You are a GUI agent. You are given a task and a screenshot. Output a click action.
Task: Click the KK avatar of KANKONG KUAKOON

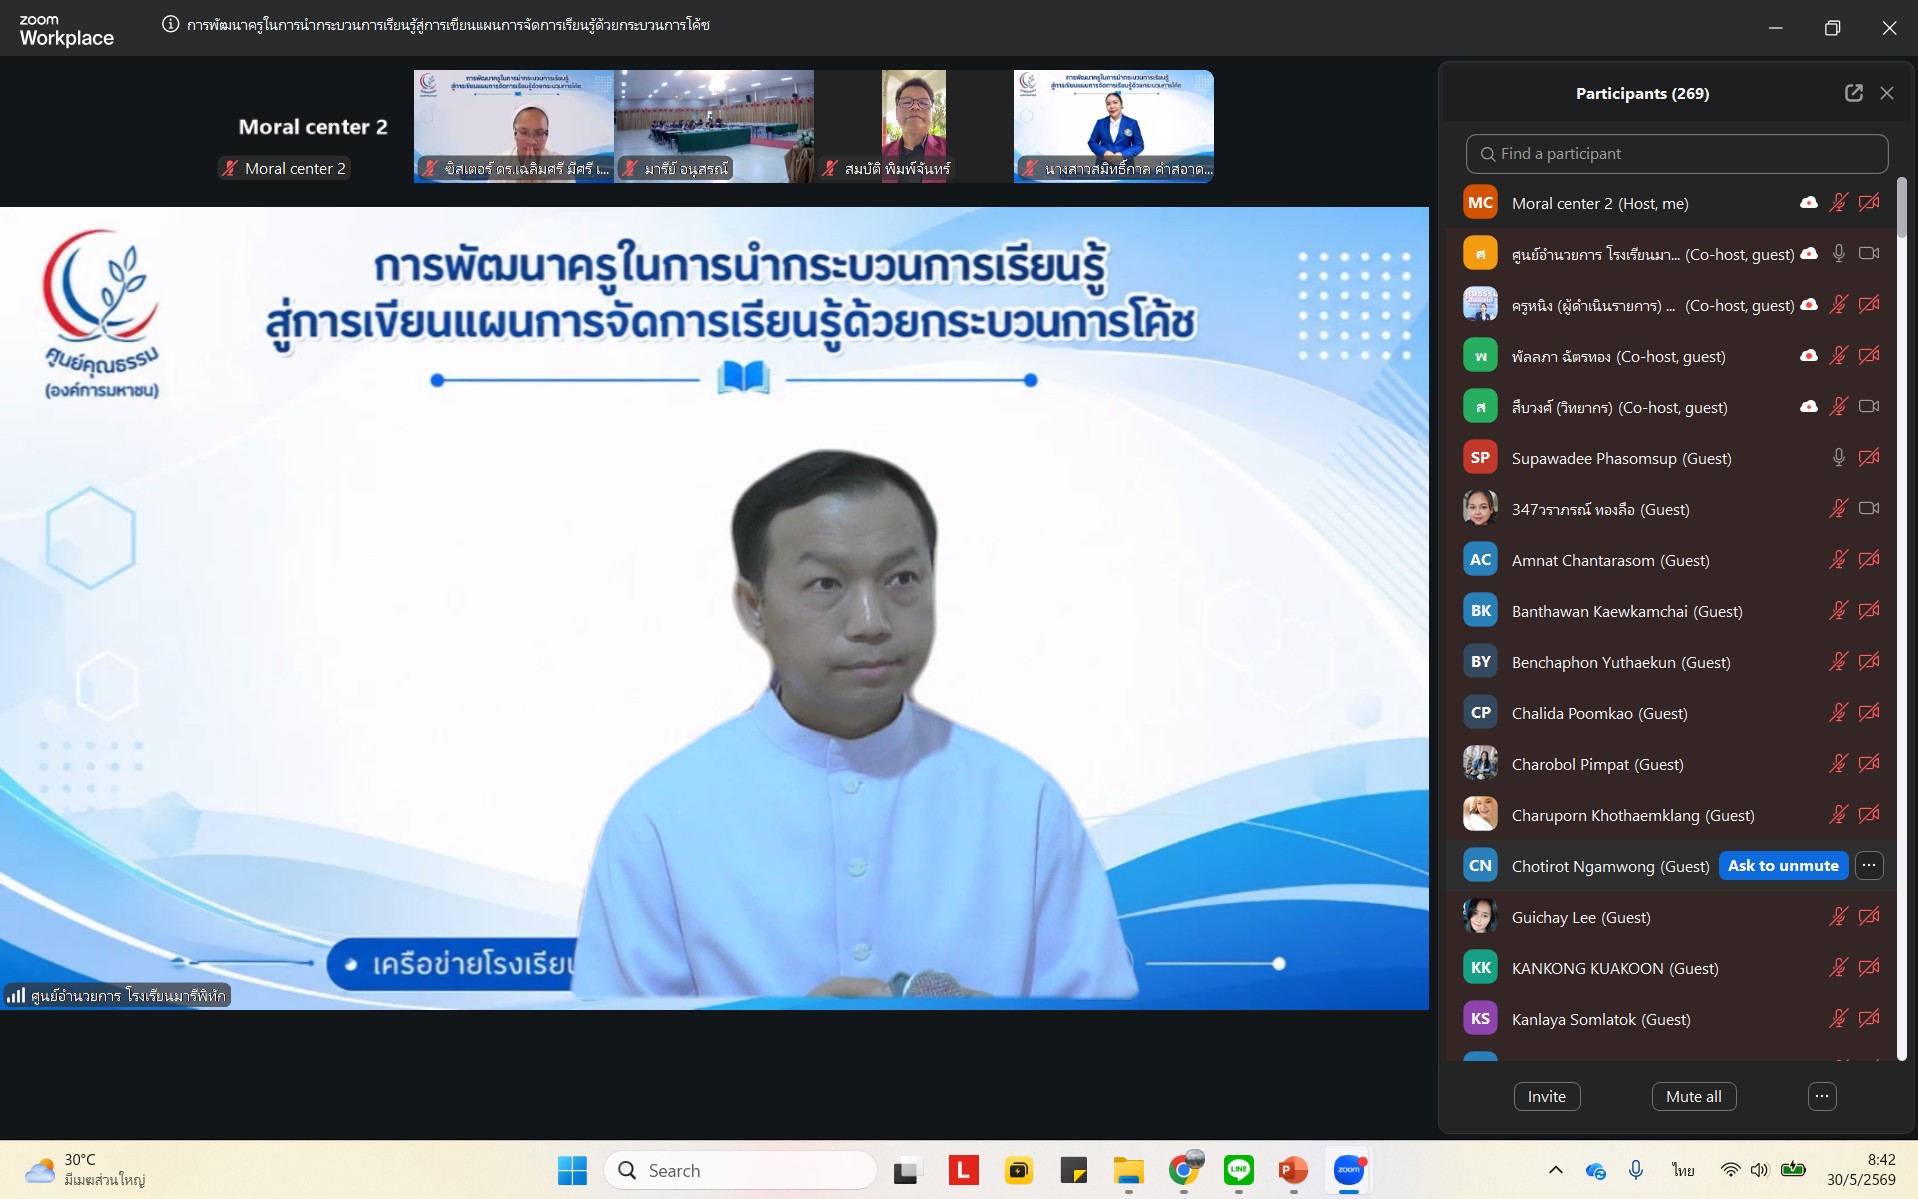tap(1480, 968)
